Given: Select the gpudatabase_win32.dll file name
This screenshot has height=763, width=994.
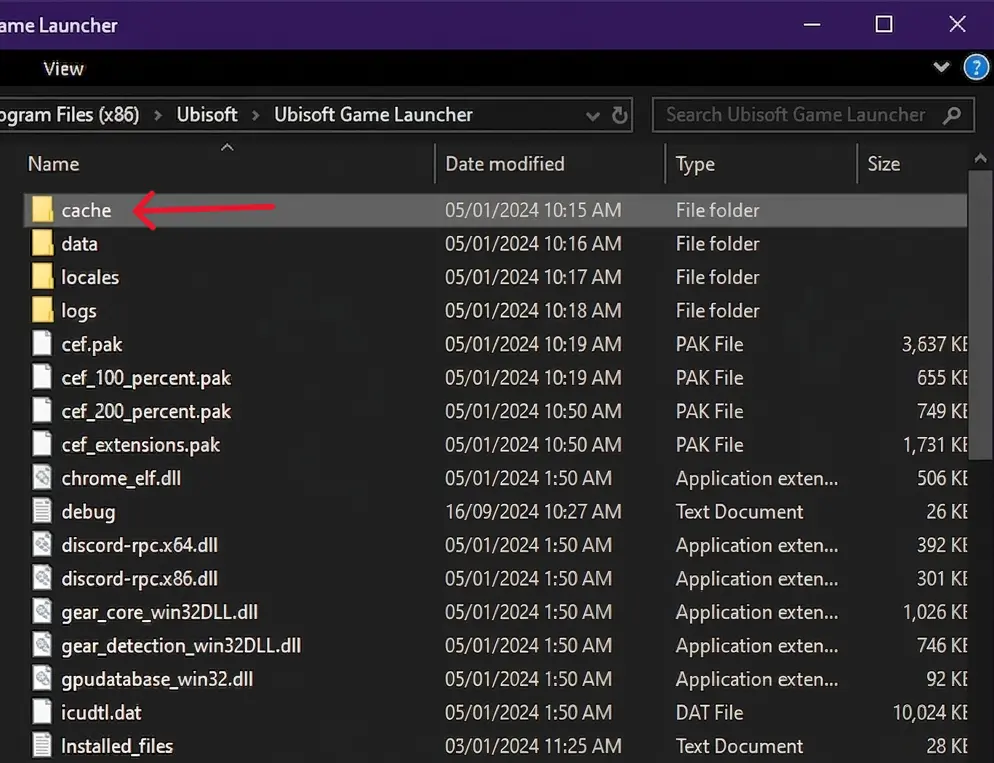Looking at the screenshot, I should 157,679.
